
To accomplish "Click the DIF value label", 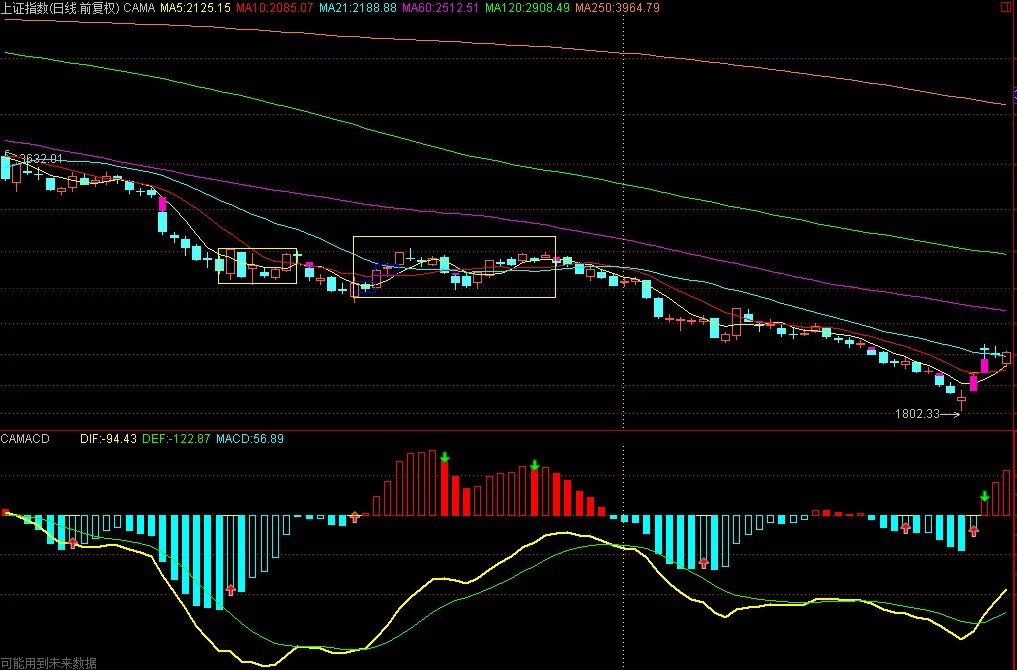I will point(107,438).
